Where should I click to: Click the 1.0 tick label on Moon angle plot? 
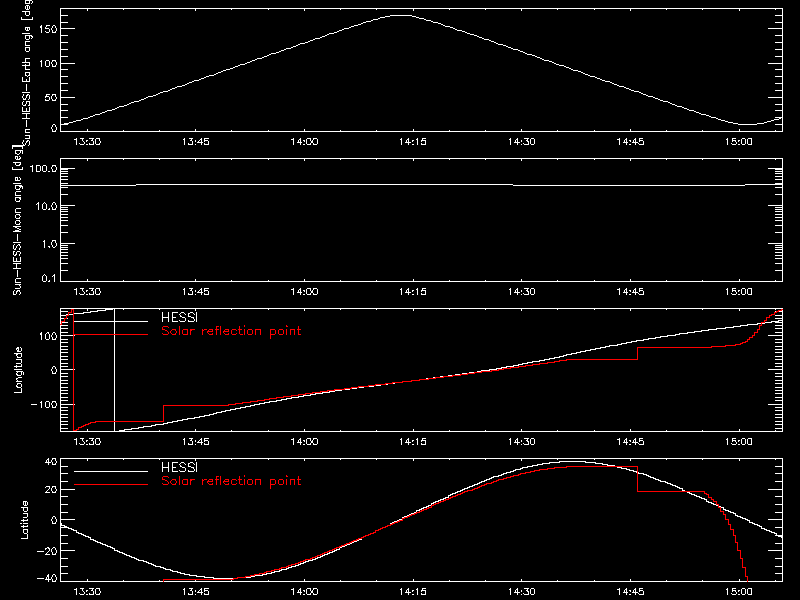click(49, 244)
